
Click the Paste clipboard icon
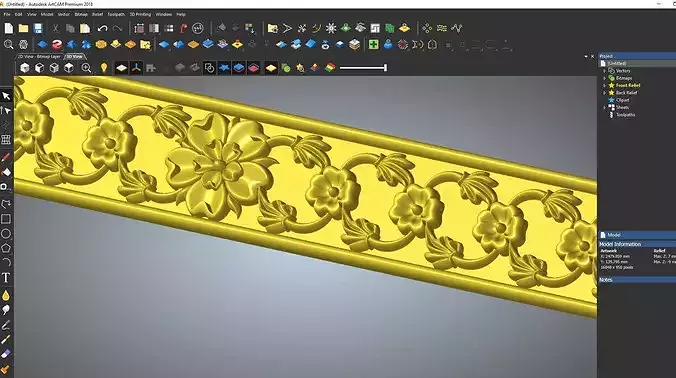pyautogui.click(x=85, y=28)
